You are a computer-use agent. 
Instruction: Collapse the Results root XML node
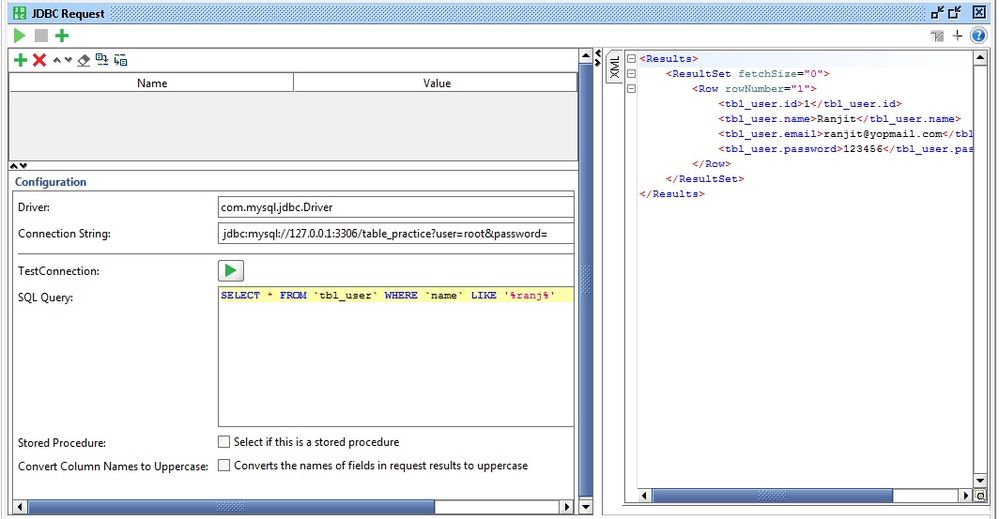pyautogui.click(x=632, y=59)
